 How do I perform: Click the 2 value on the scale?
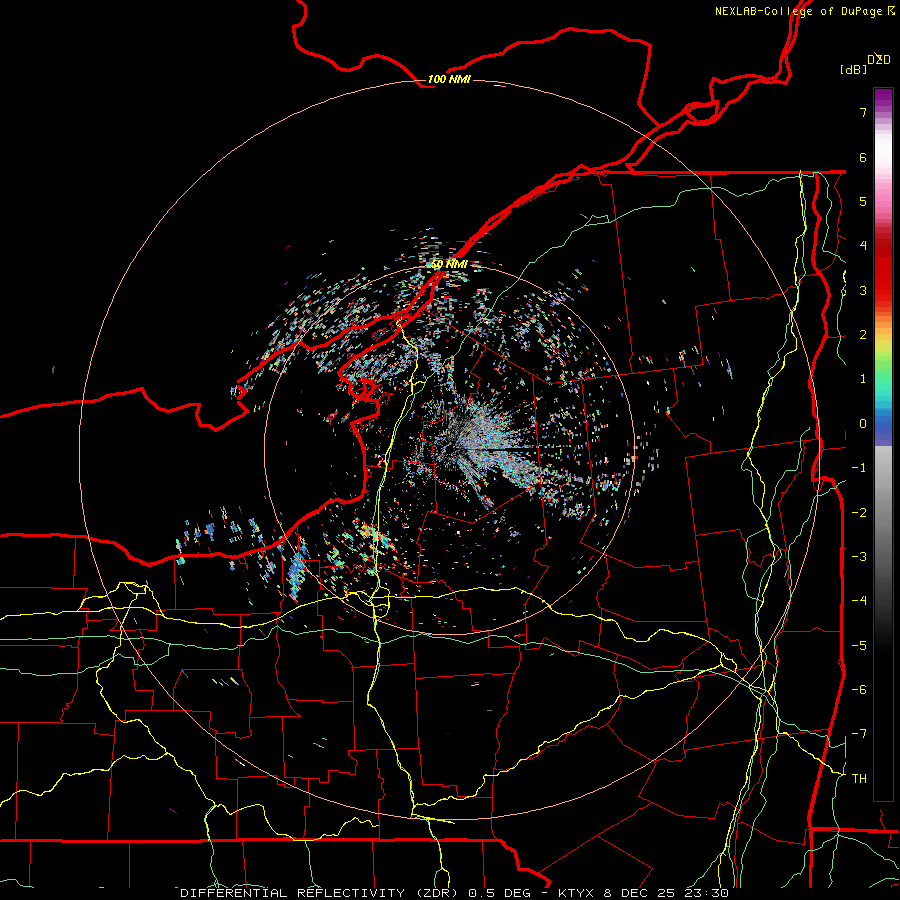pyautogui.click(x=863, y=335)
